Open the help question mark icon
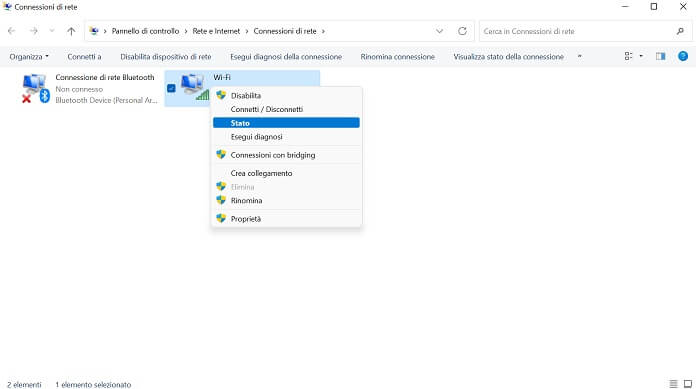 [683, 56]
